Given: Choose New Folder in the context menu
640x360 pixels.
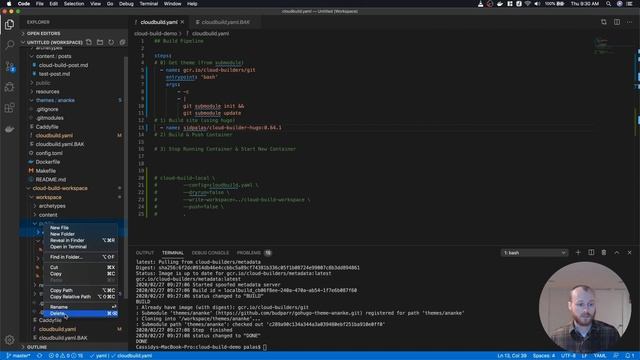Looking at the screenshot, I should 81,234.
